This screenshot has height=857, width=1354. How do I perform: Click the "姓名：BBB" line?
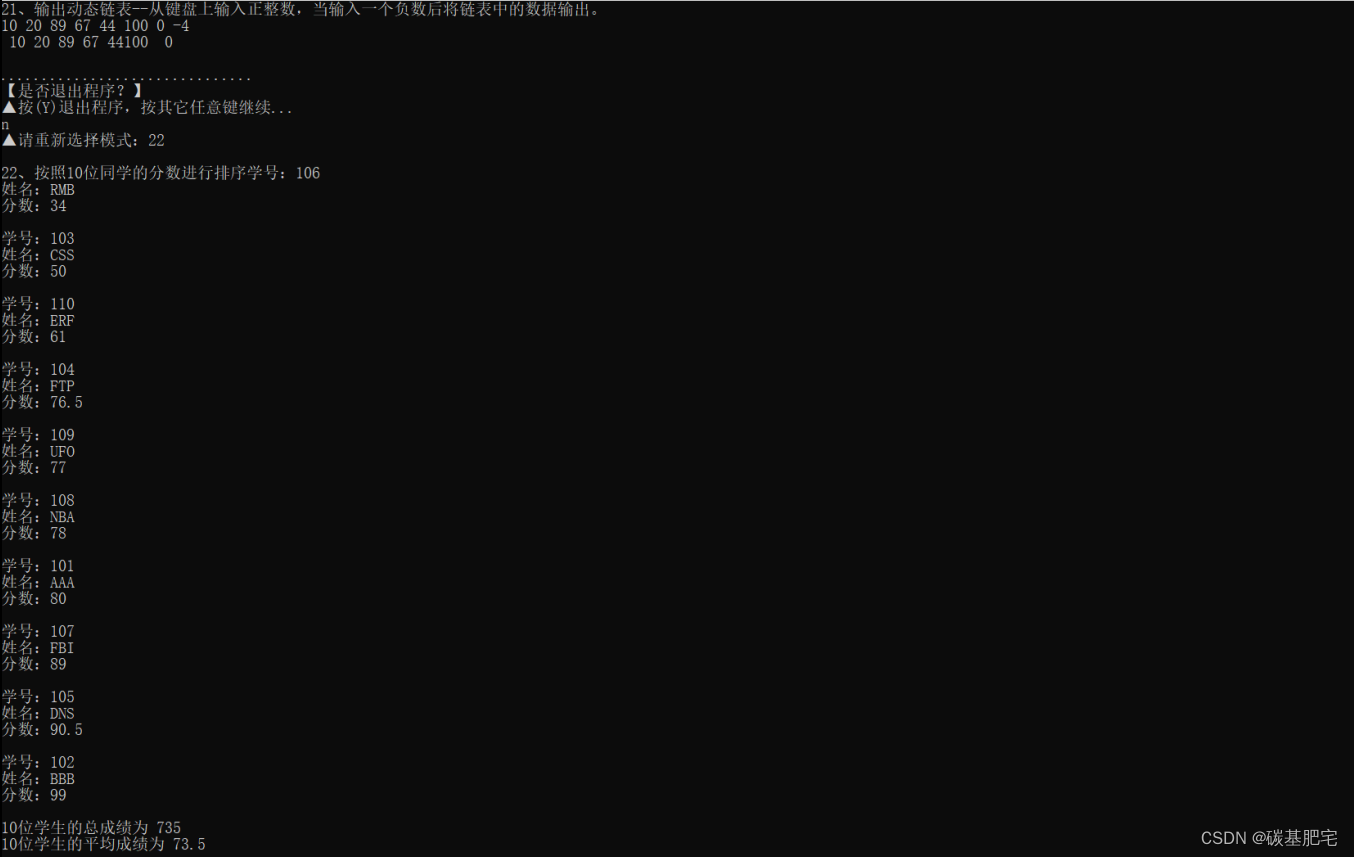pos(38,779)
